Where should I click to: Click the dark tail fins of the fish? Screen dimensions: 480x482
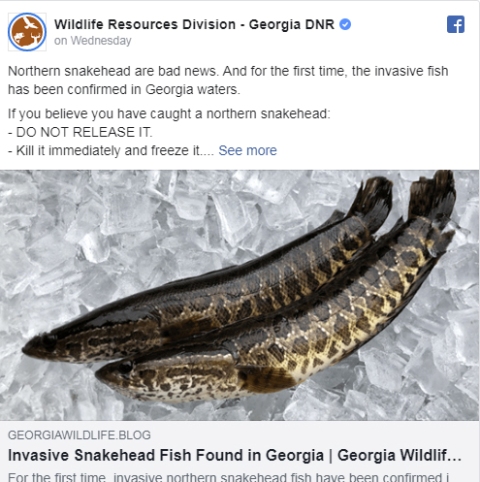[407, 200]
